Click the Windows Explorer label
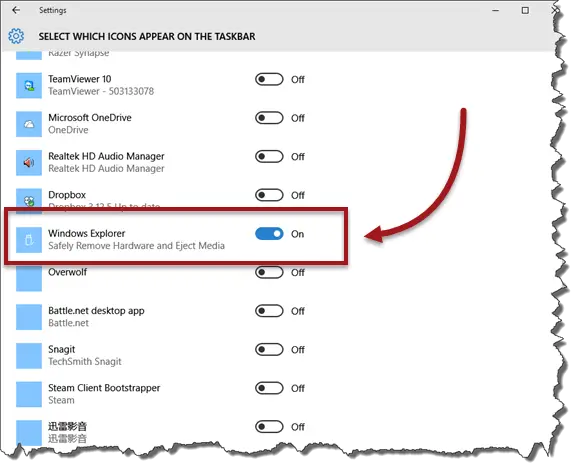 pyautogui.click(x=87, y=233)
